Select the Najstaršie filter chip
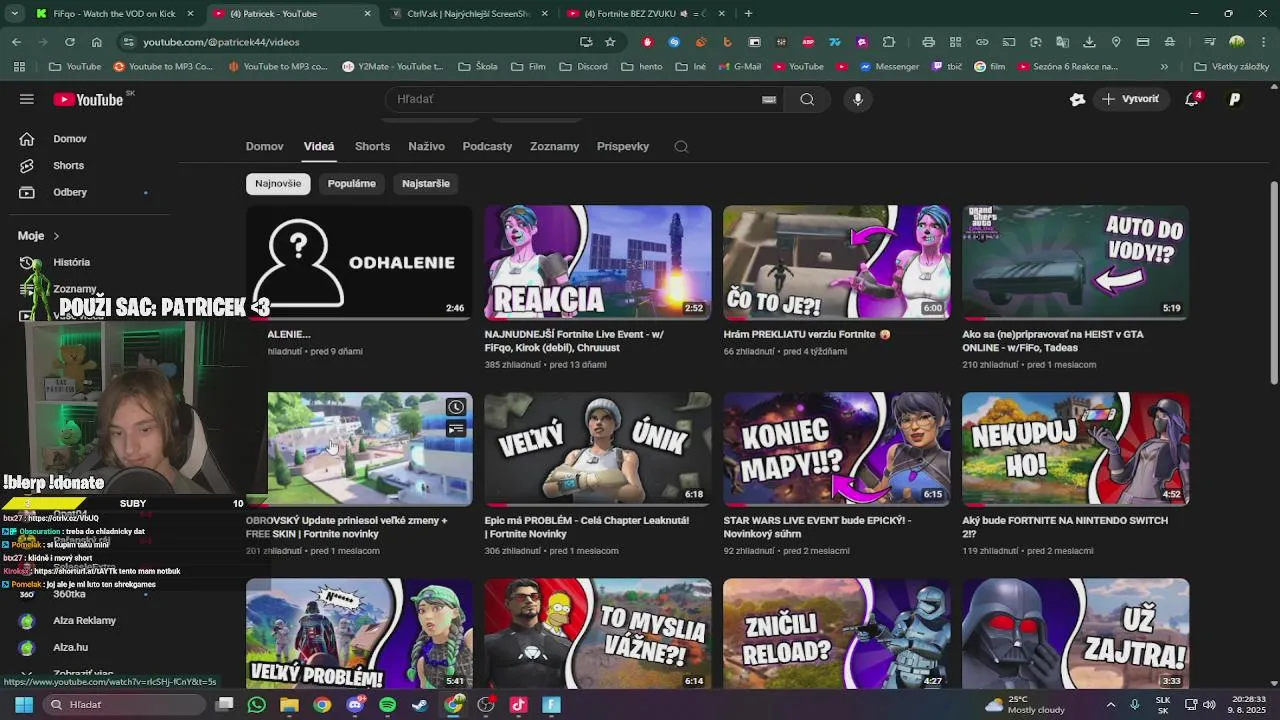 click(x=426, y=183)
